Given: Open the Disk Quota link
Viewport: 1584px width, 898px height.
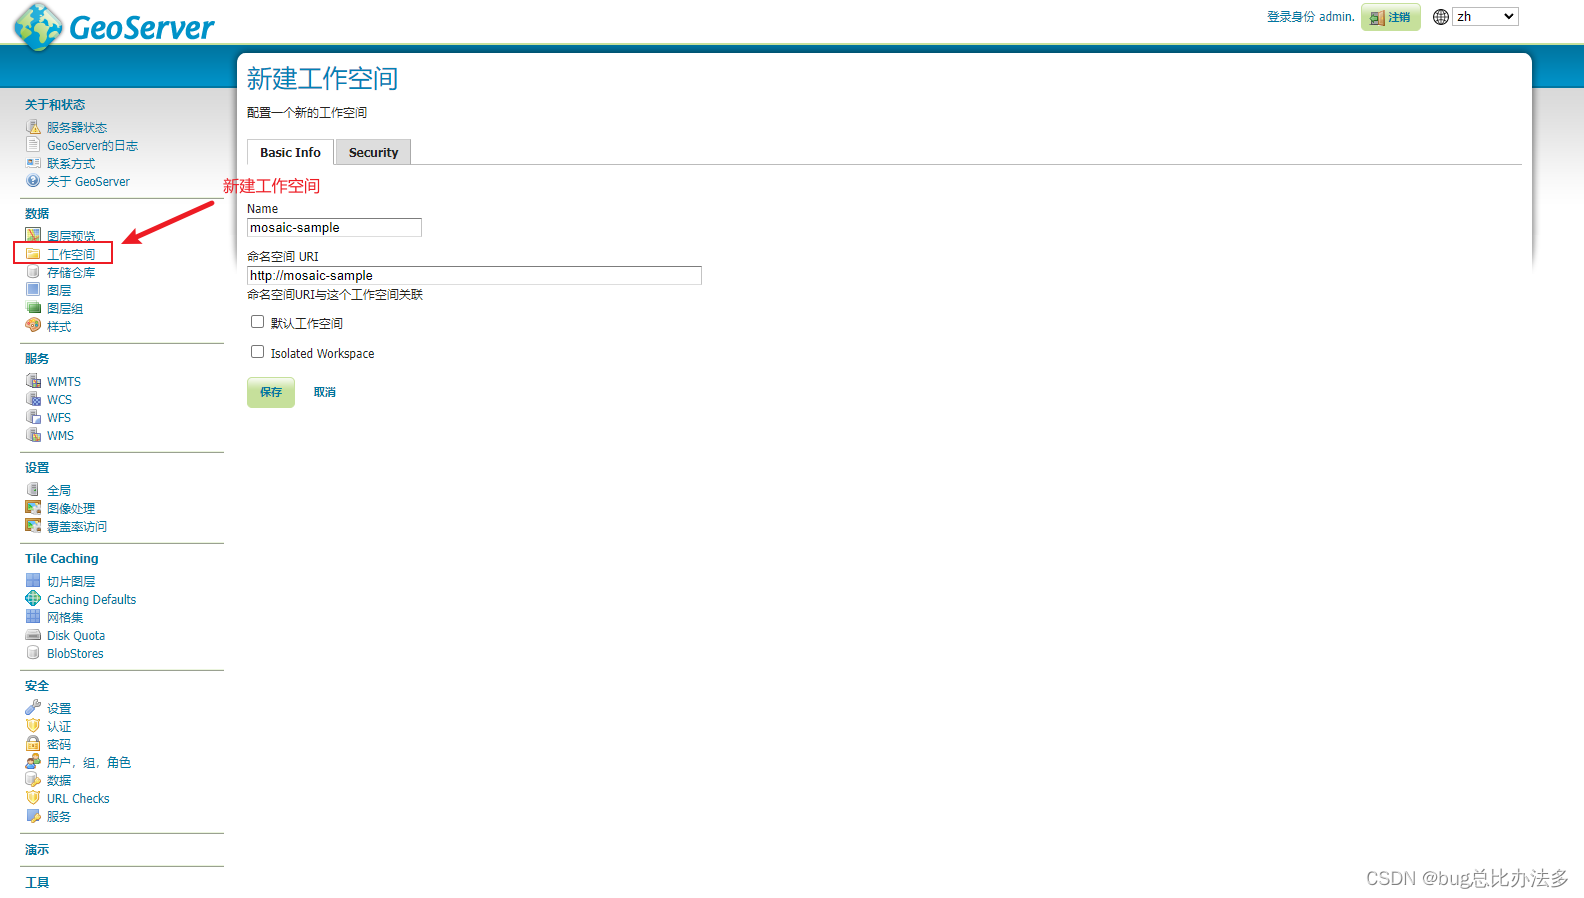Looking at the screenshot, I should [x=76, y=635].
